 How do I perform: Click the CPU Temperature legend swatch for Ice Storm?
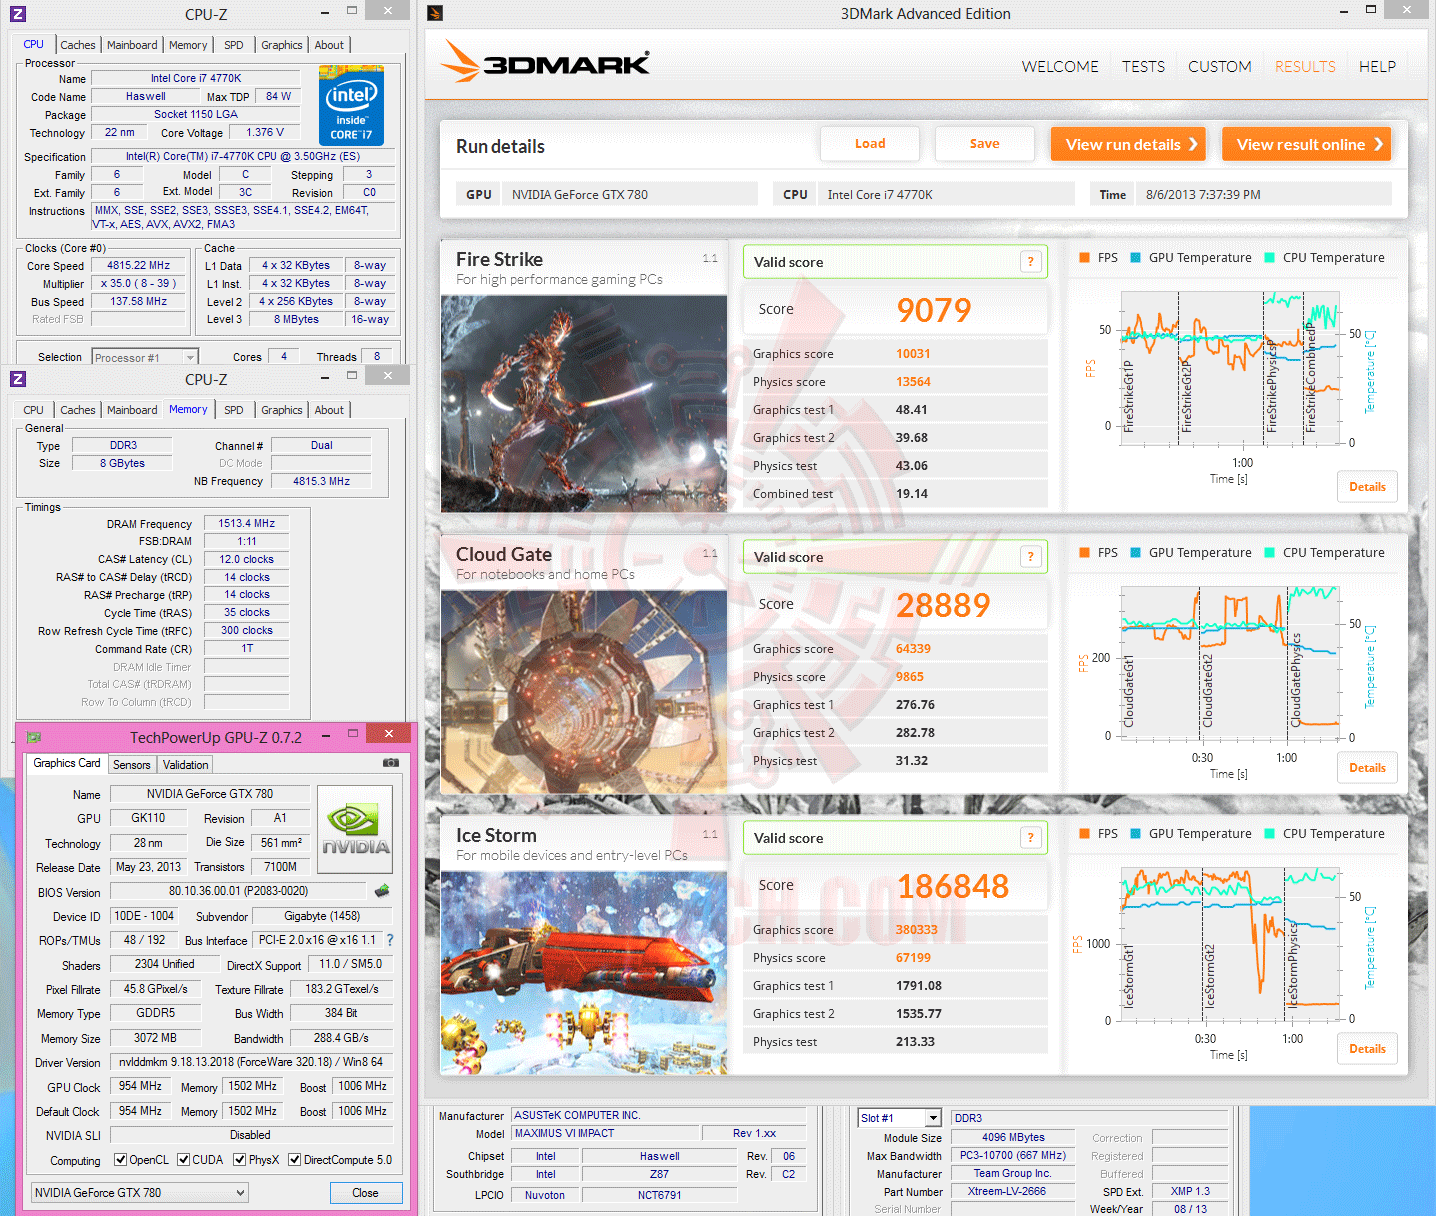pyautogui.click(x=1270, y=834)
